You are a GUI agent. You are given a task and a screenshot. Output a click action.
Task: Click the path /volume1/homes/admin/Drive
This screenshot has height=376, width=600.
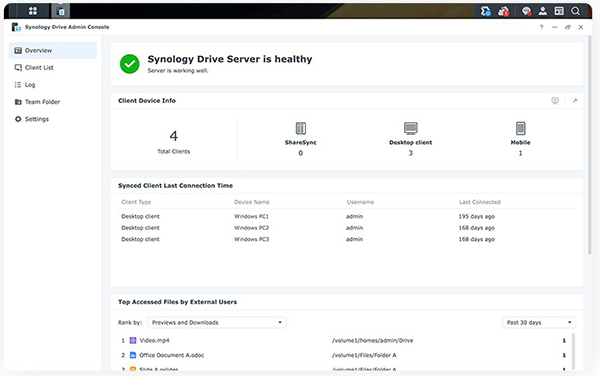tap(373, 340)
